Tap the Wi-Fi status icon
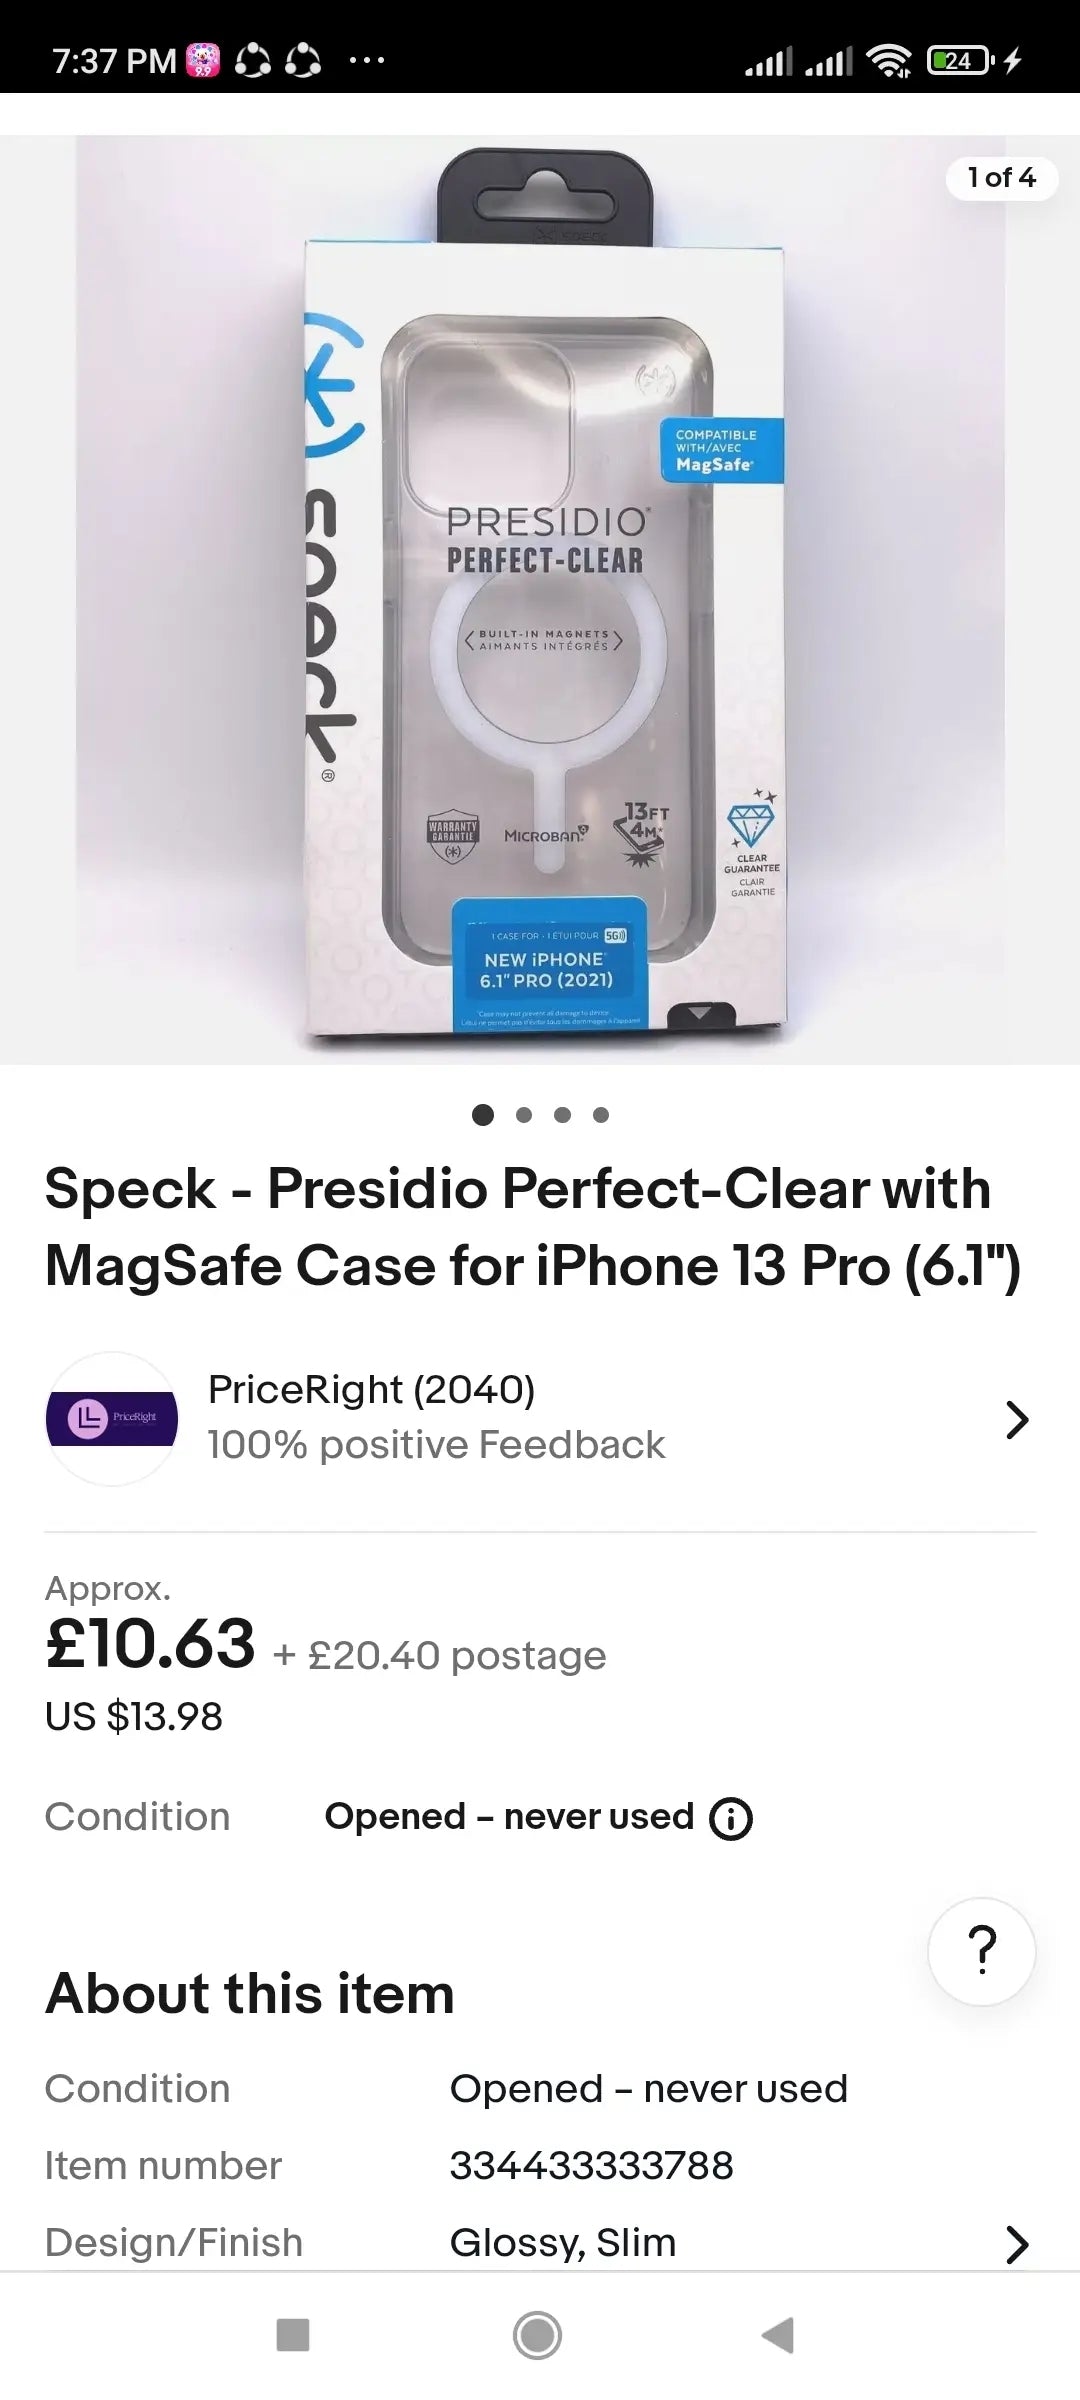This screenshot has height=2400, width=1080. (x=888, y=61)
